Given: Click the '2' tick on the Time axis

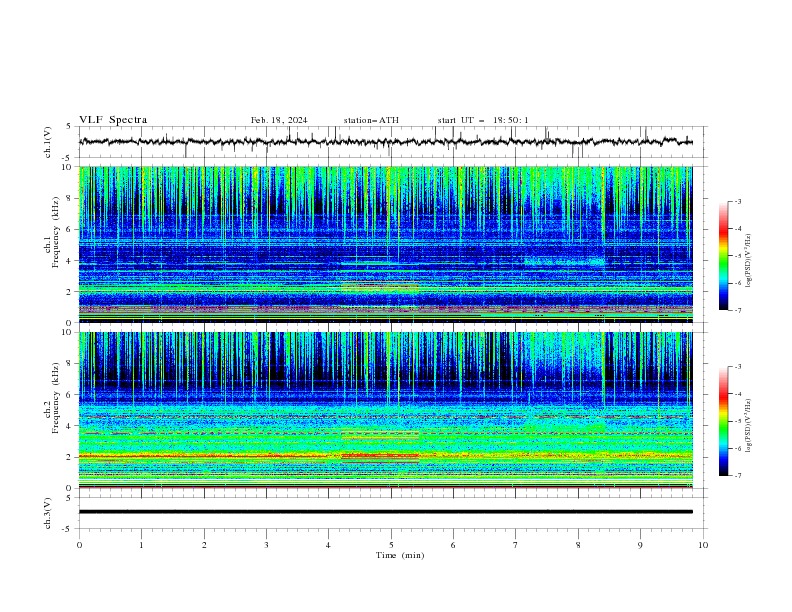Looking at the screenshot, I should click(204, 545).
